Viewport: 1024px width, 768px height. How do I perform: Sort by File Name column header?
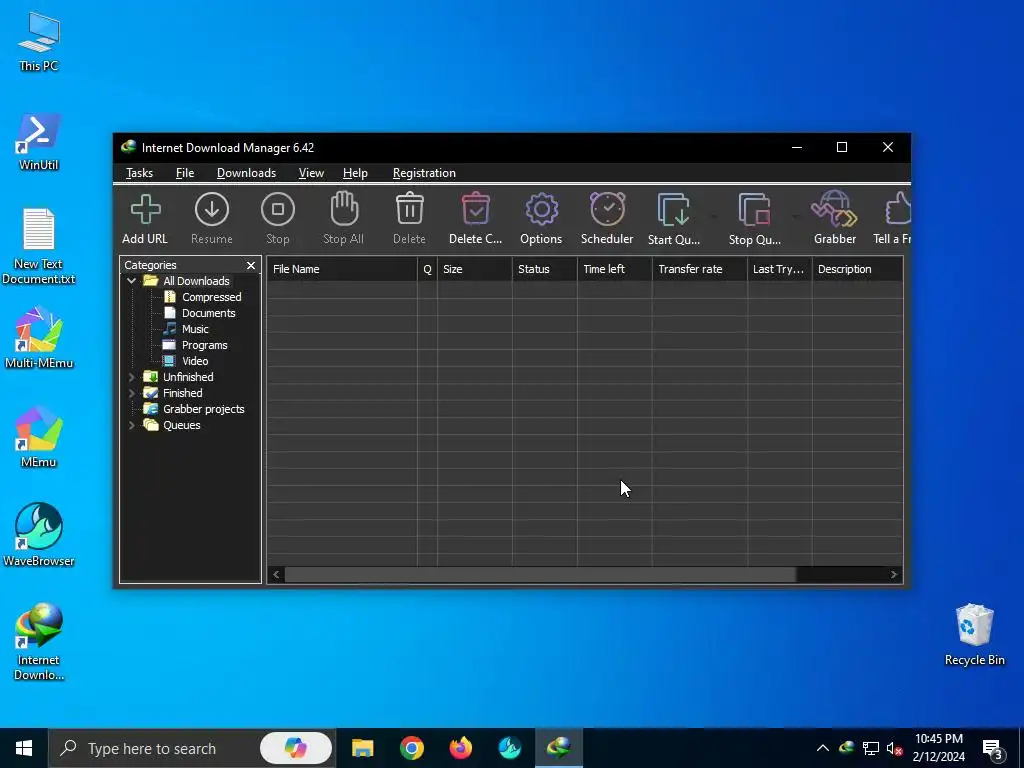click(342, 269)
